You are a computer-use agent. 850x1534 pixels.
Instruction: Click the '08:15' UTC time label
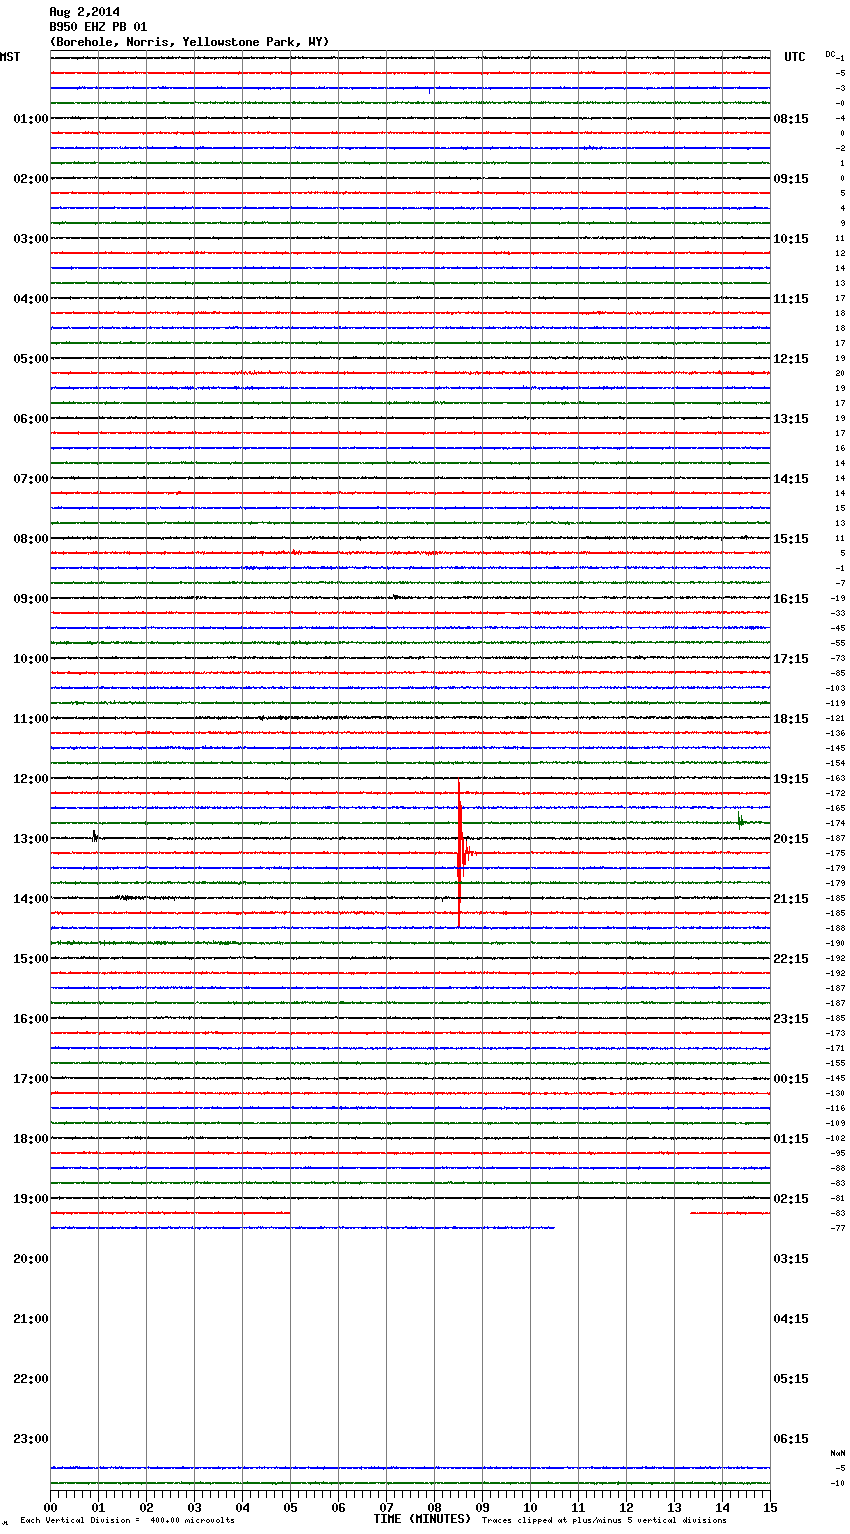tap(791, 119)
